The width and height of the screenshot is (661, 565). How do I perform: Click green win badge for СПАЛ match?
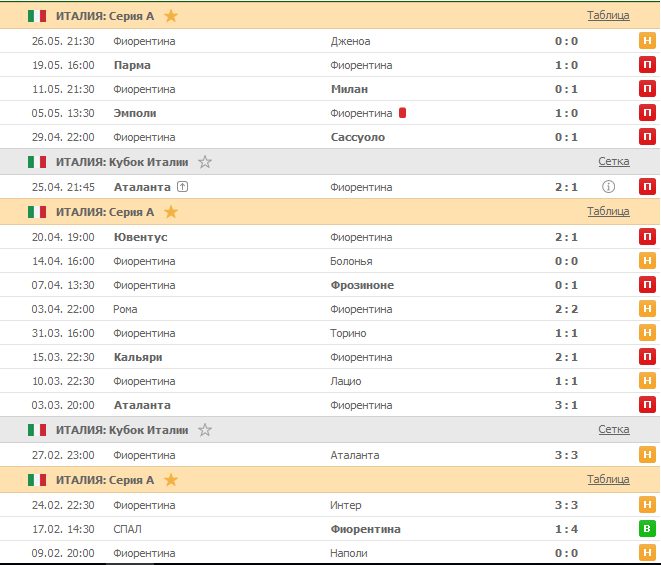(647, 529)
